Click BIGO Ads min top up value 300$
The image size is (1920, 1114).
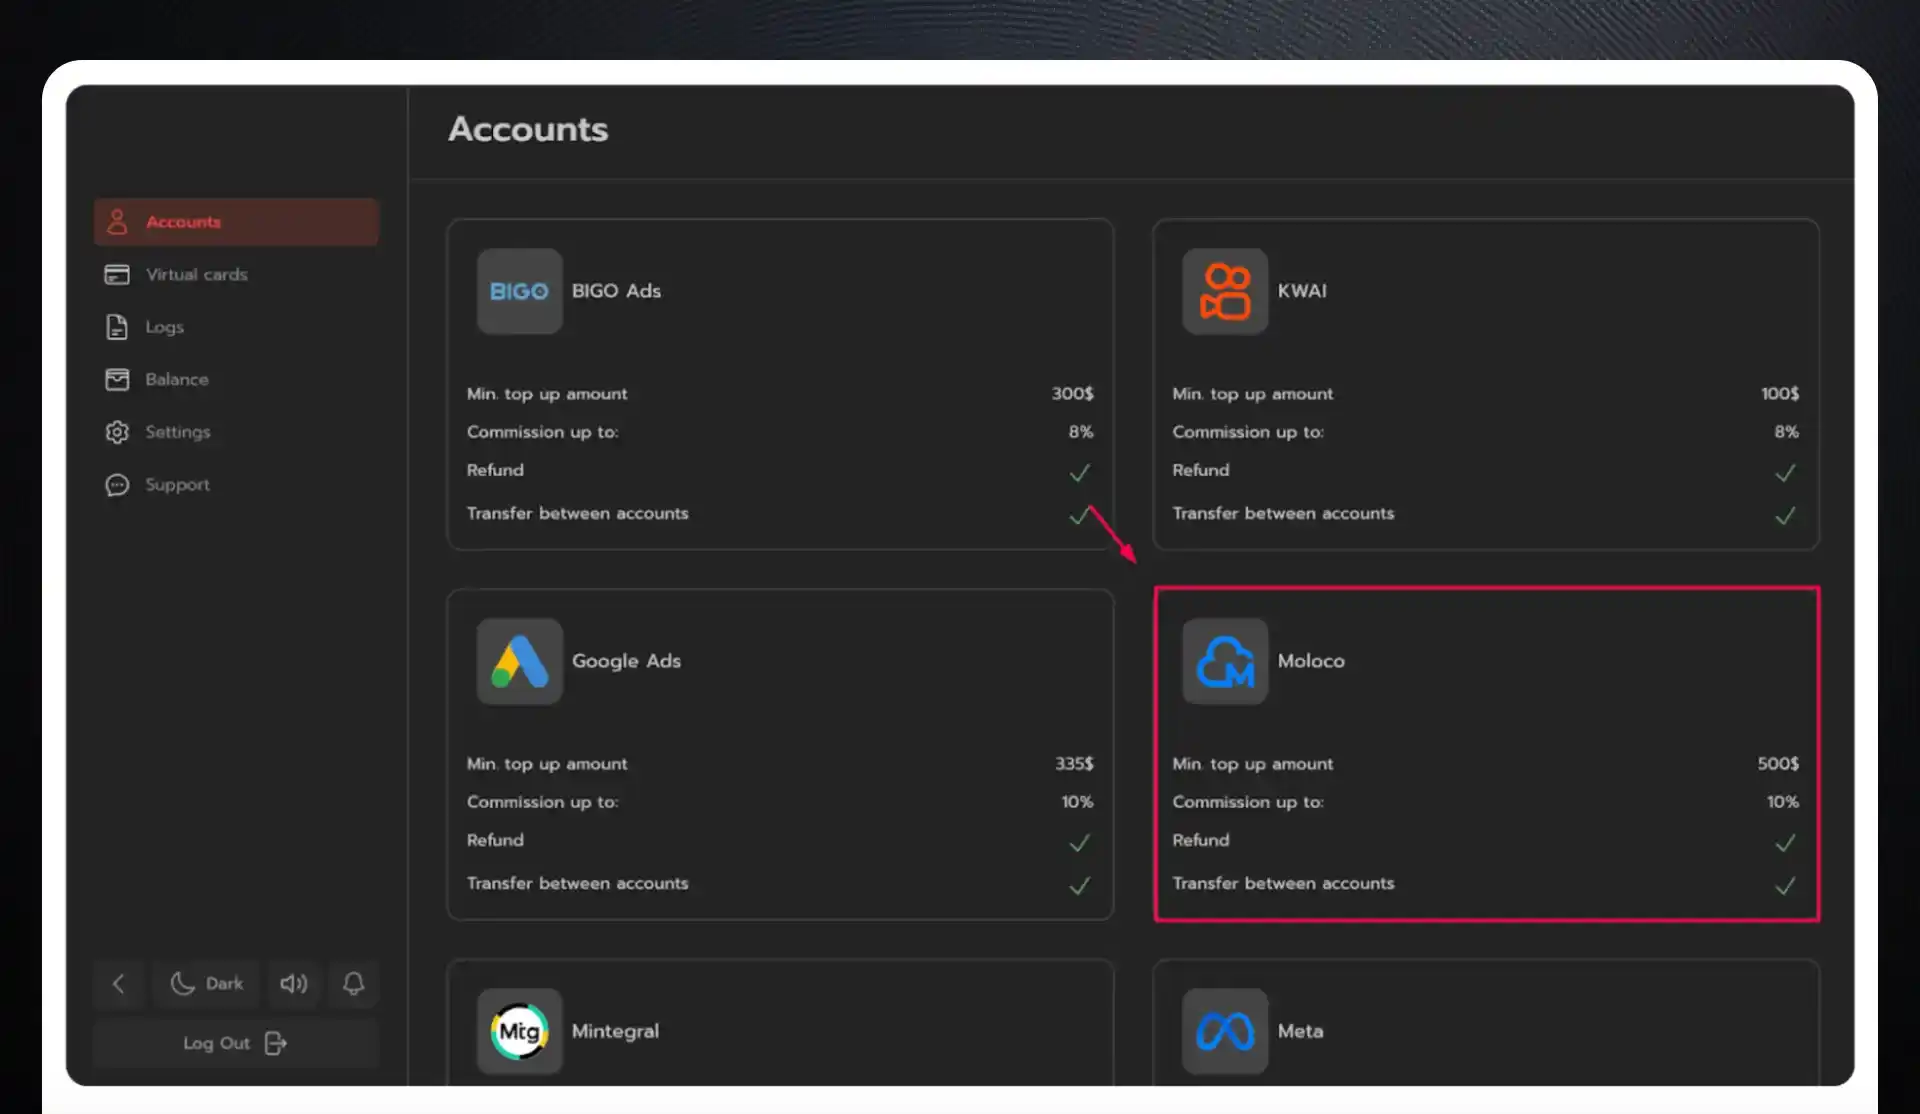click(x=1072, y=394)
